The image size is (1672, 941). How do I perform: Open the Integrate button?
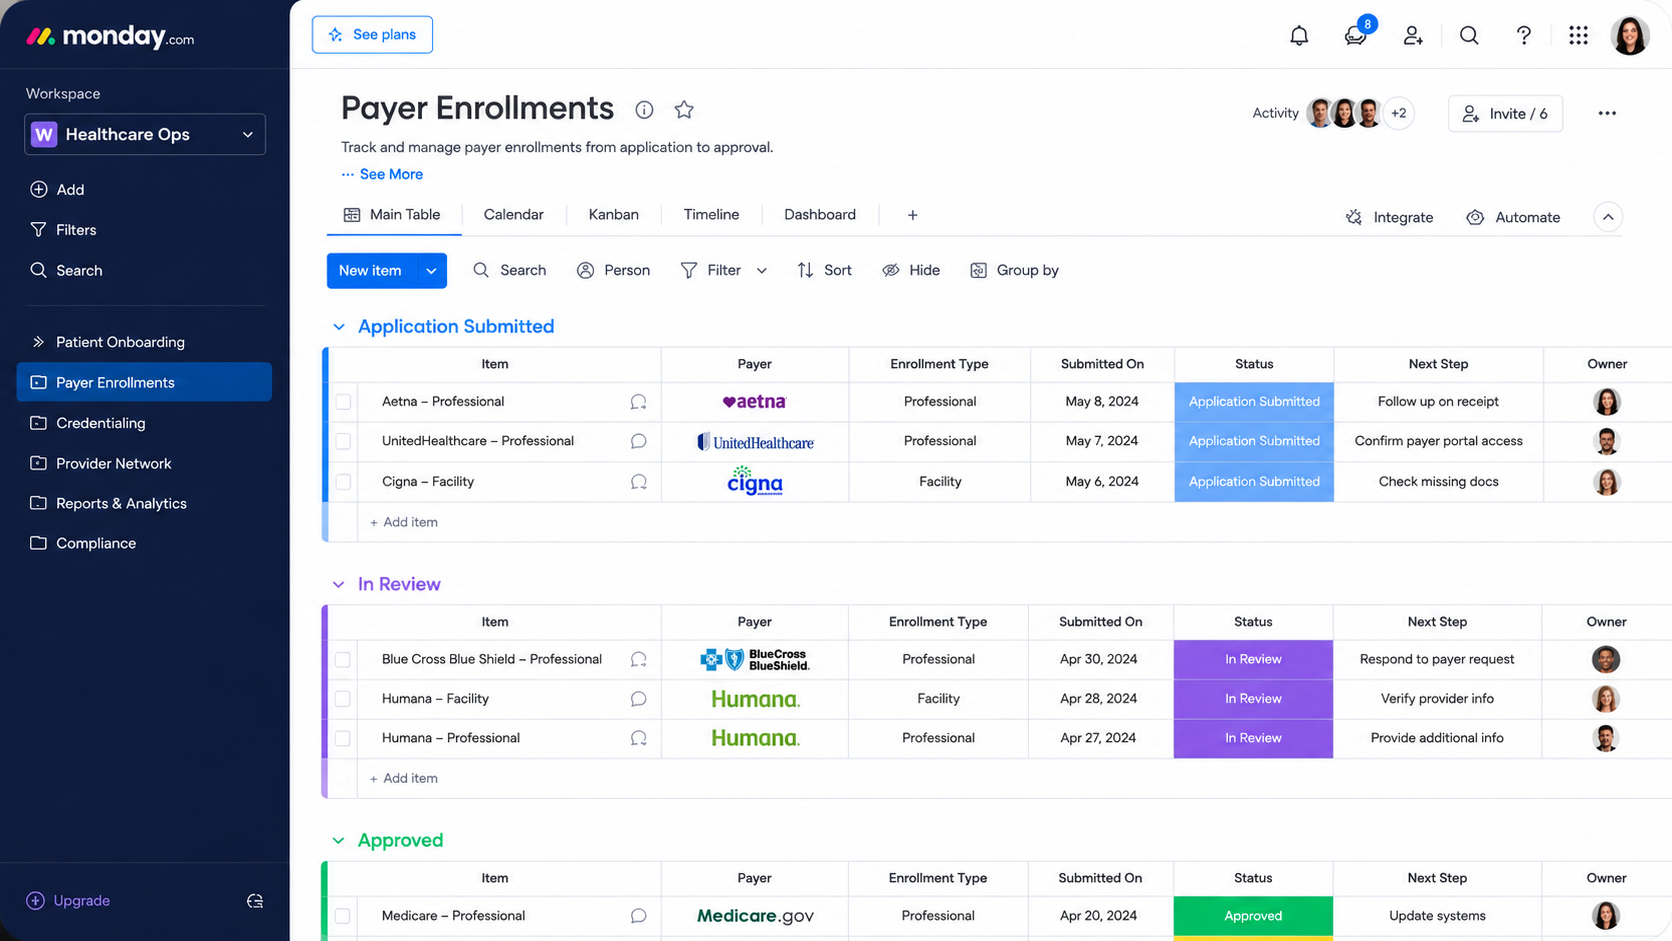[1390, 217]
